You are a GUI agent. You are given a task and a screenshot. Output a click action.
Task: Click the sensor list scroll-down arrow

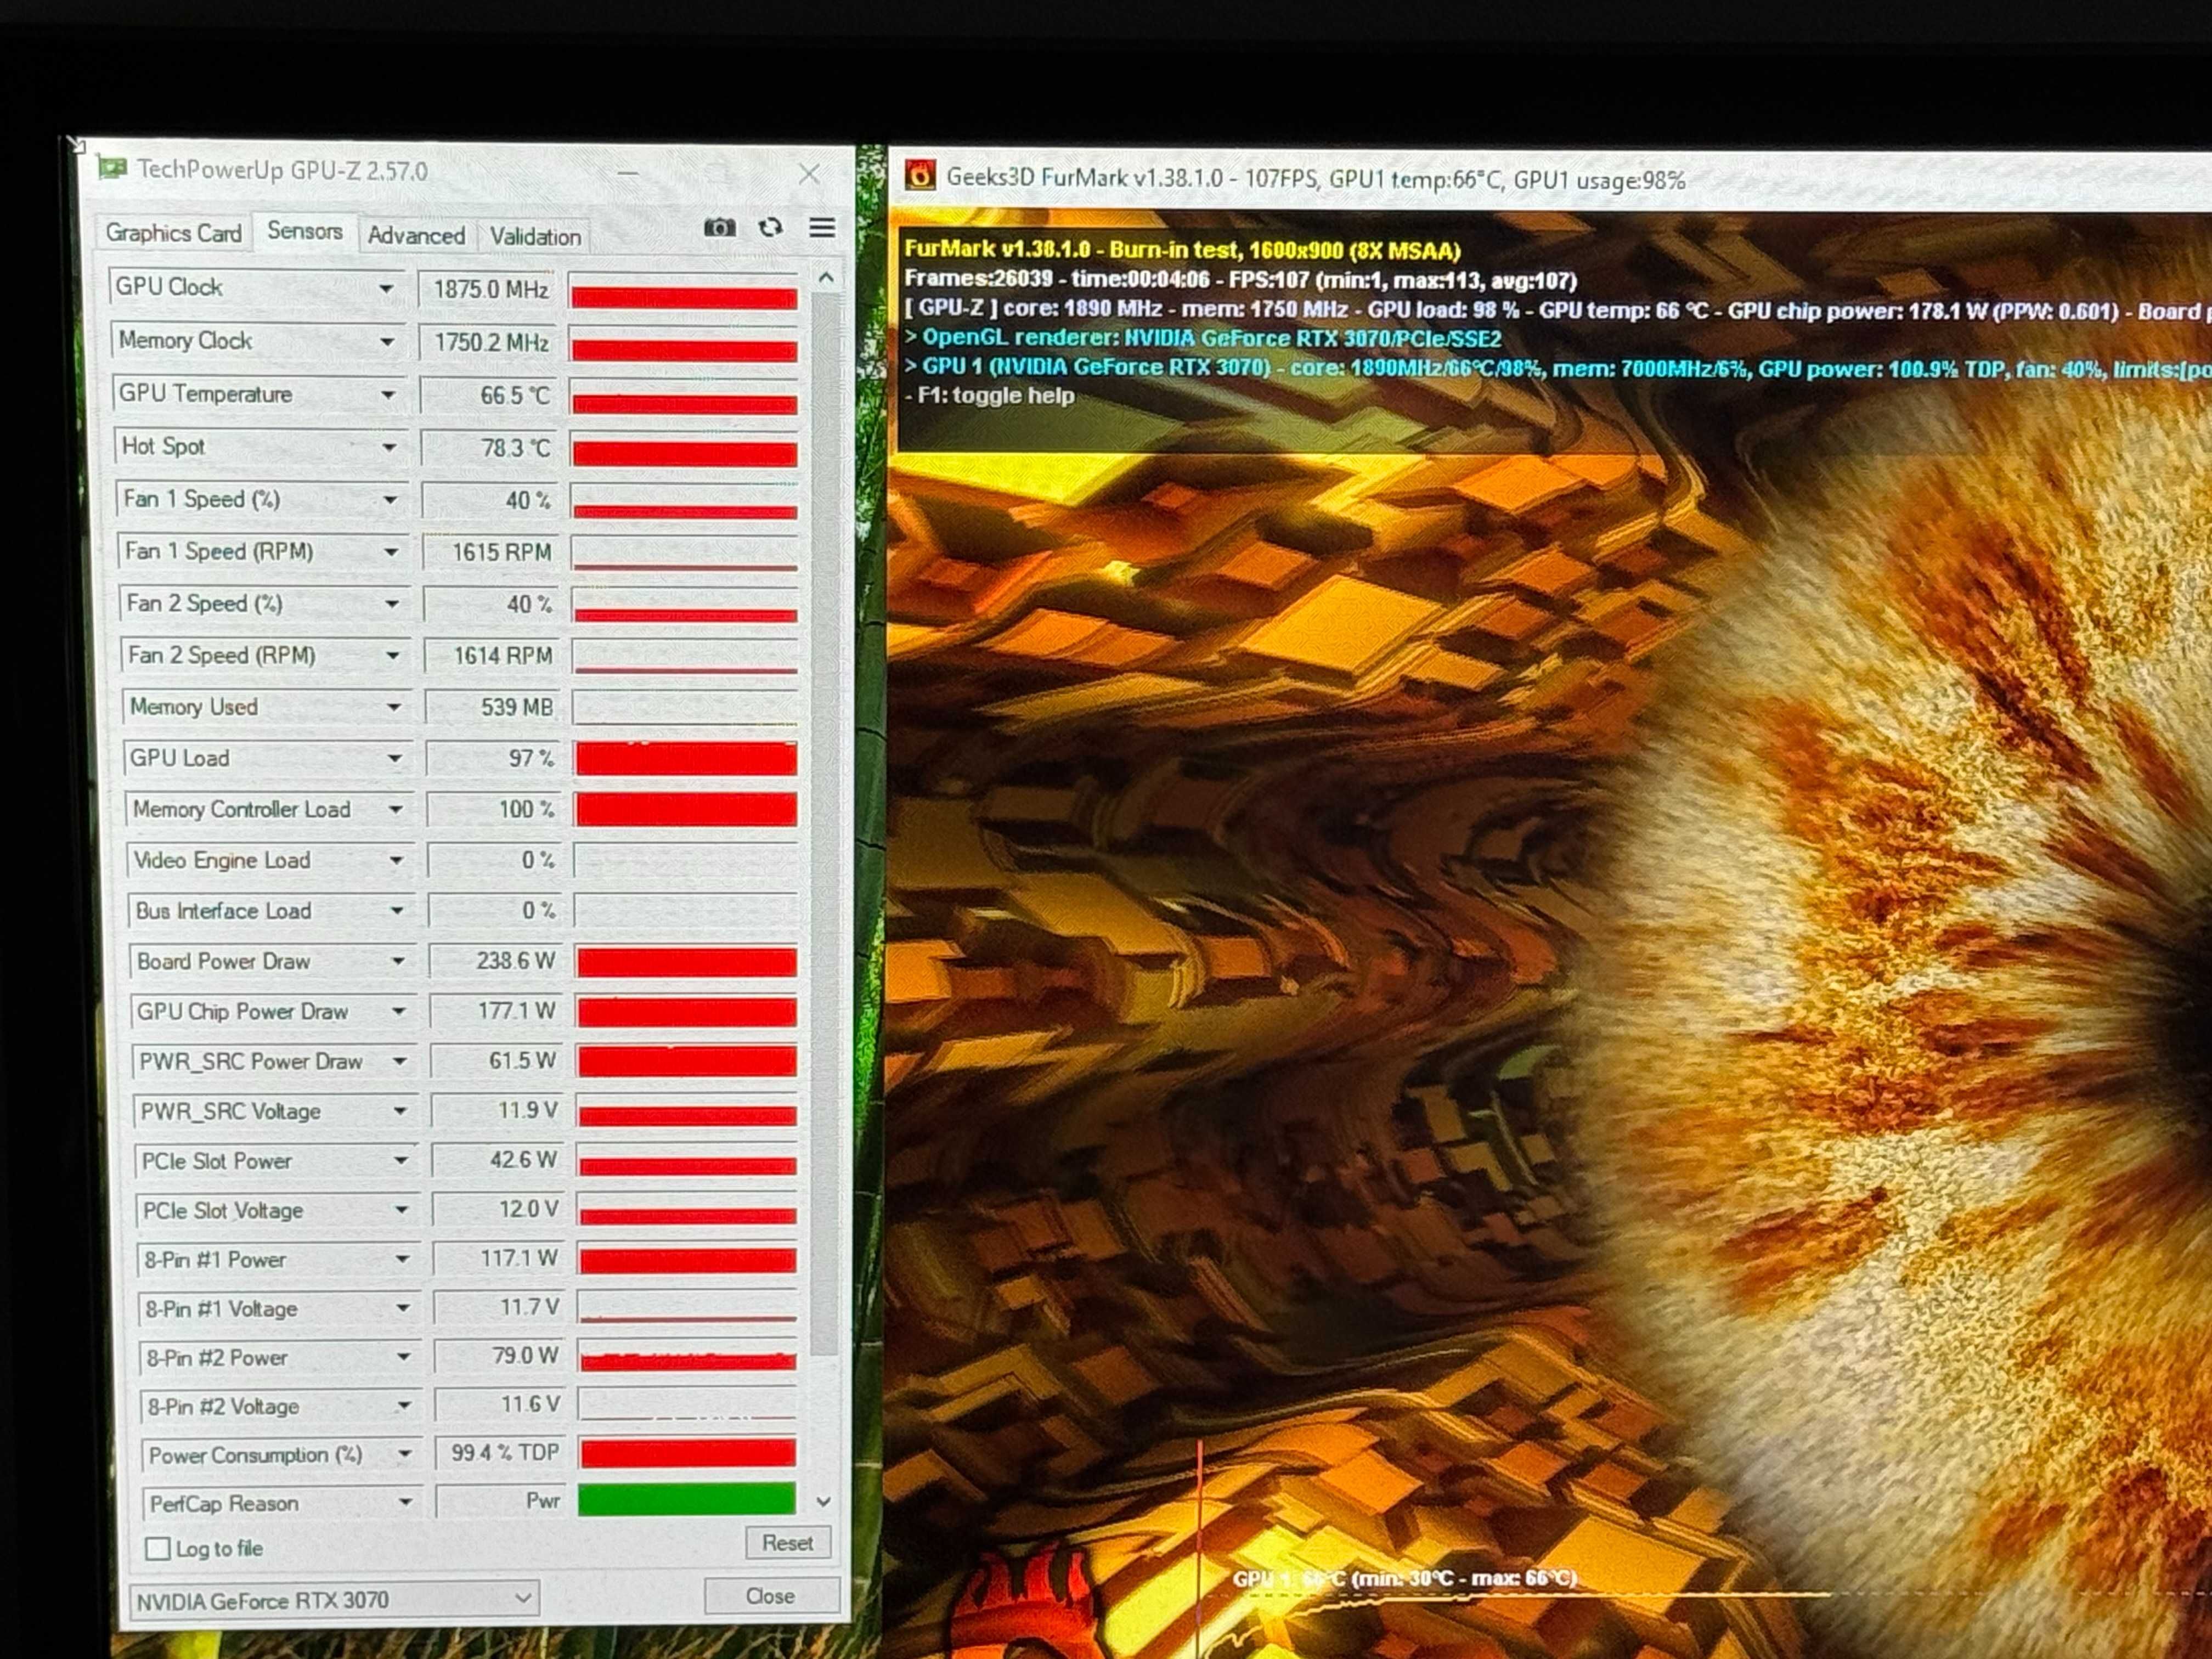pyautogui.click(x=824, y=1501)
